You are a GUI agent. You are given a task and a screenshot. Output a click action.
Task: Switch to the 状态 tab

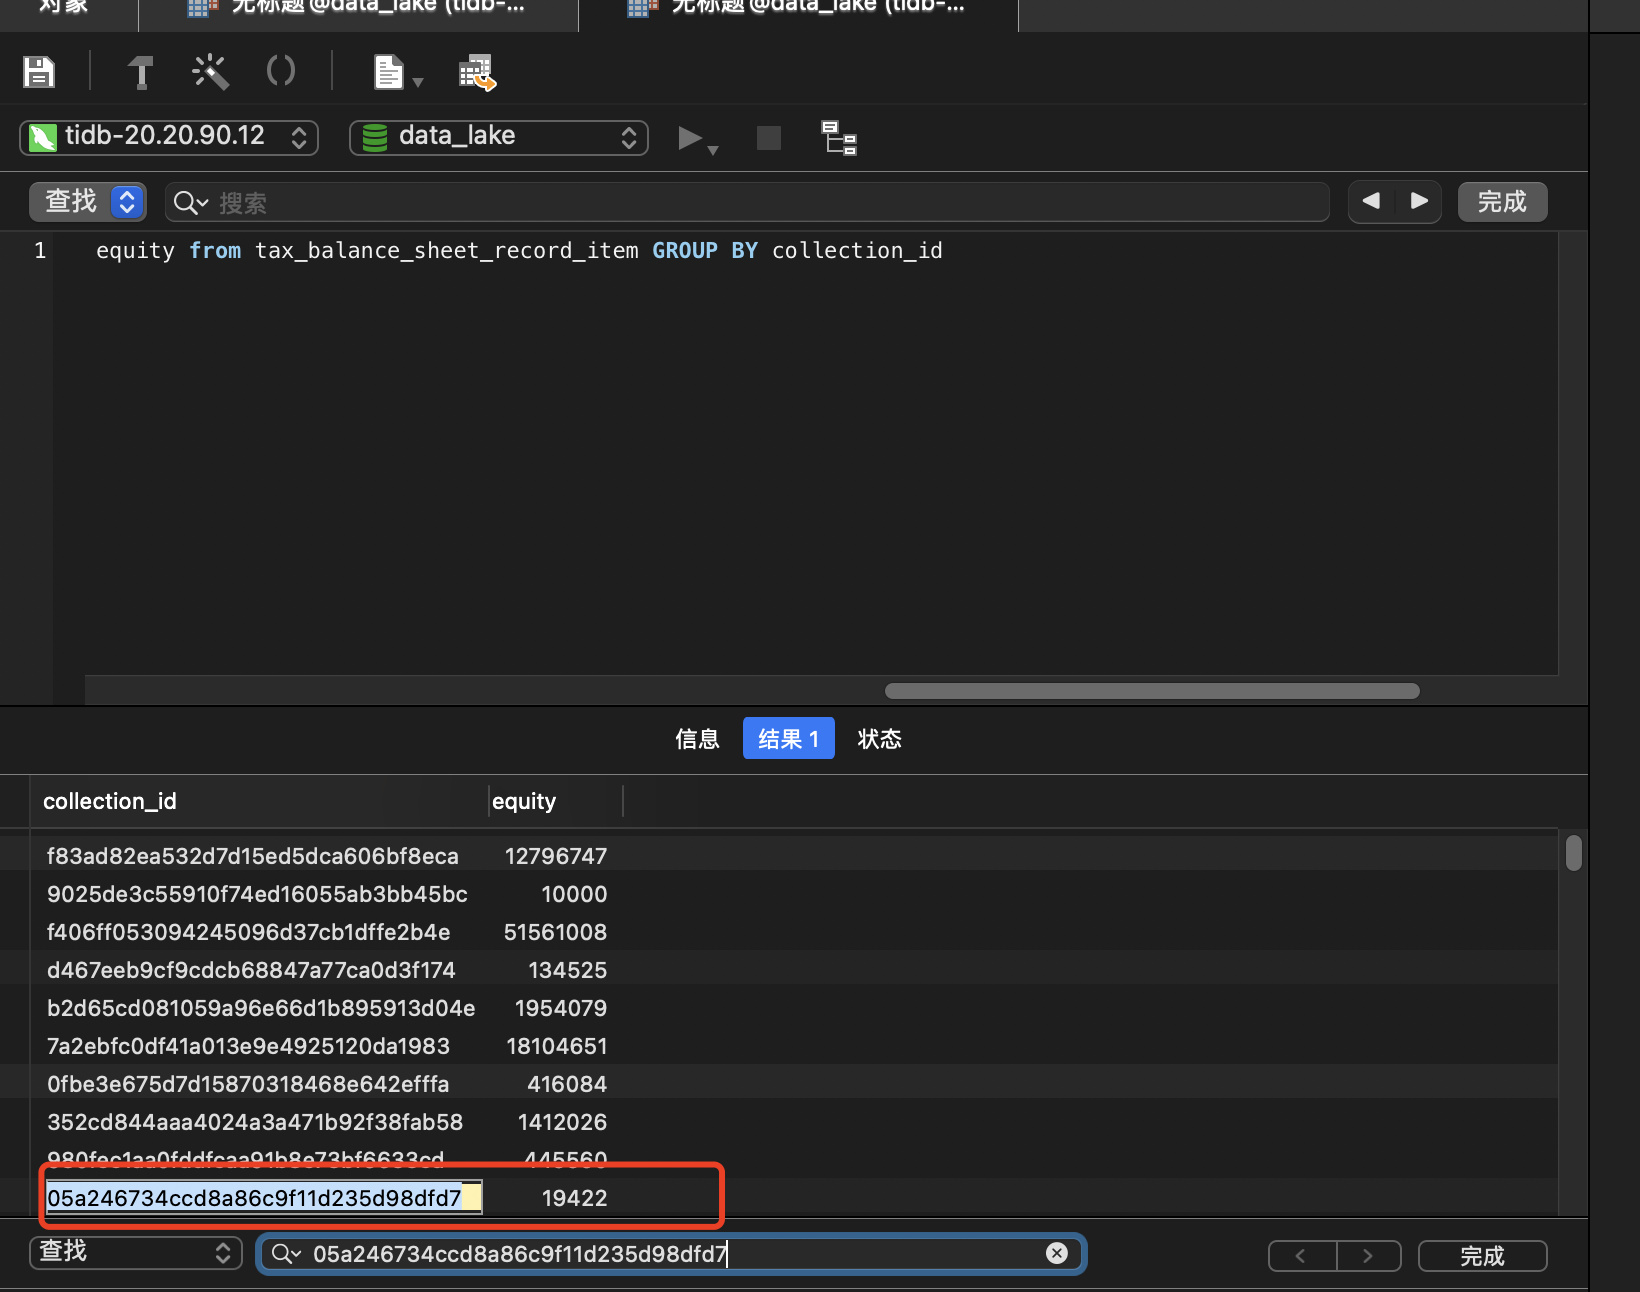click(879, 739)
